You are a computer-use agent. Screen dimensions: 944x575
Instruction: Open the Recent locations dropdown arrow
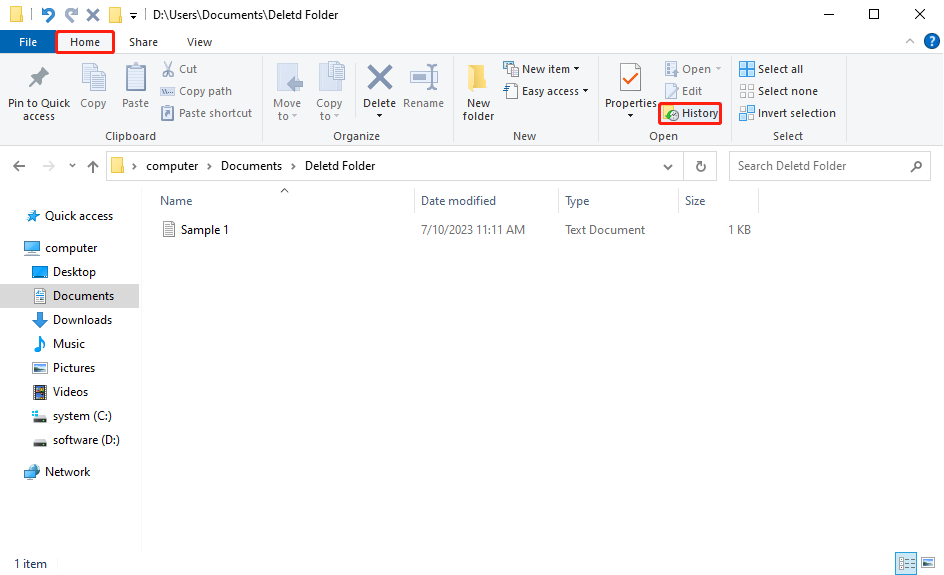[72, 166]
